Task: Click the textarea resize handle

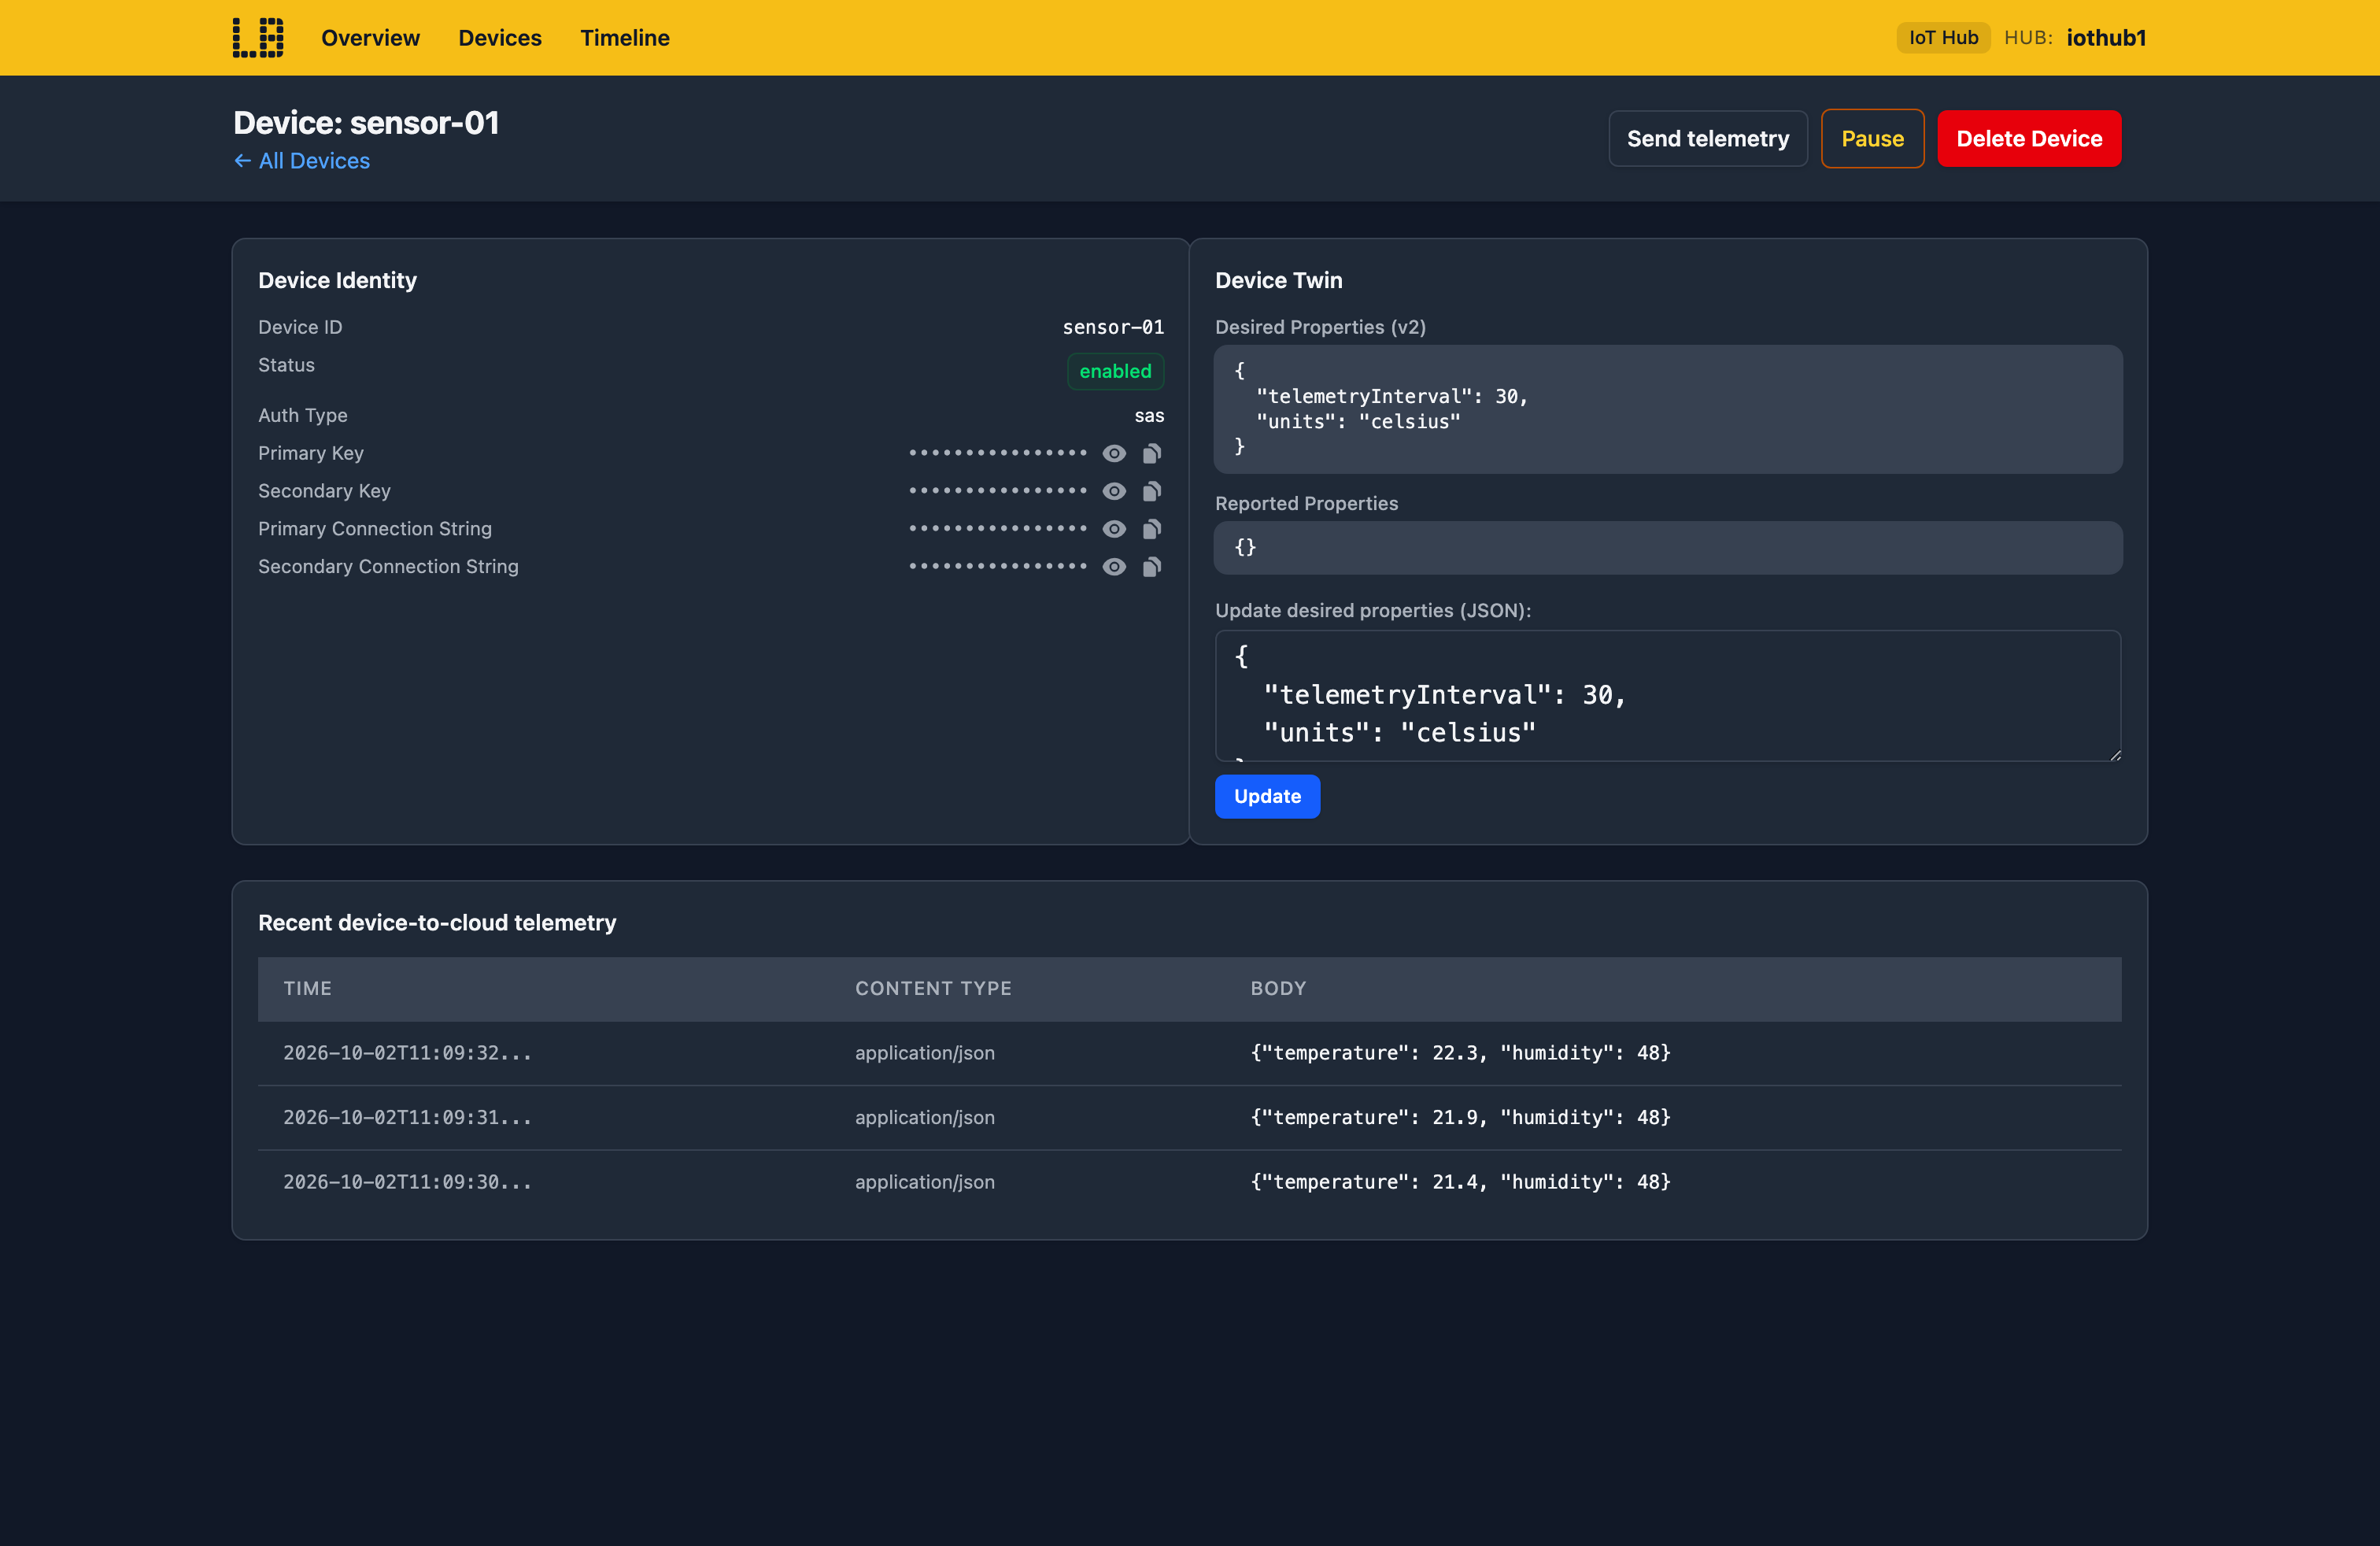Action: tap(2115, 755)
